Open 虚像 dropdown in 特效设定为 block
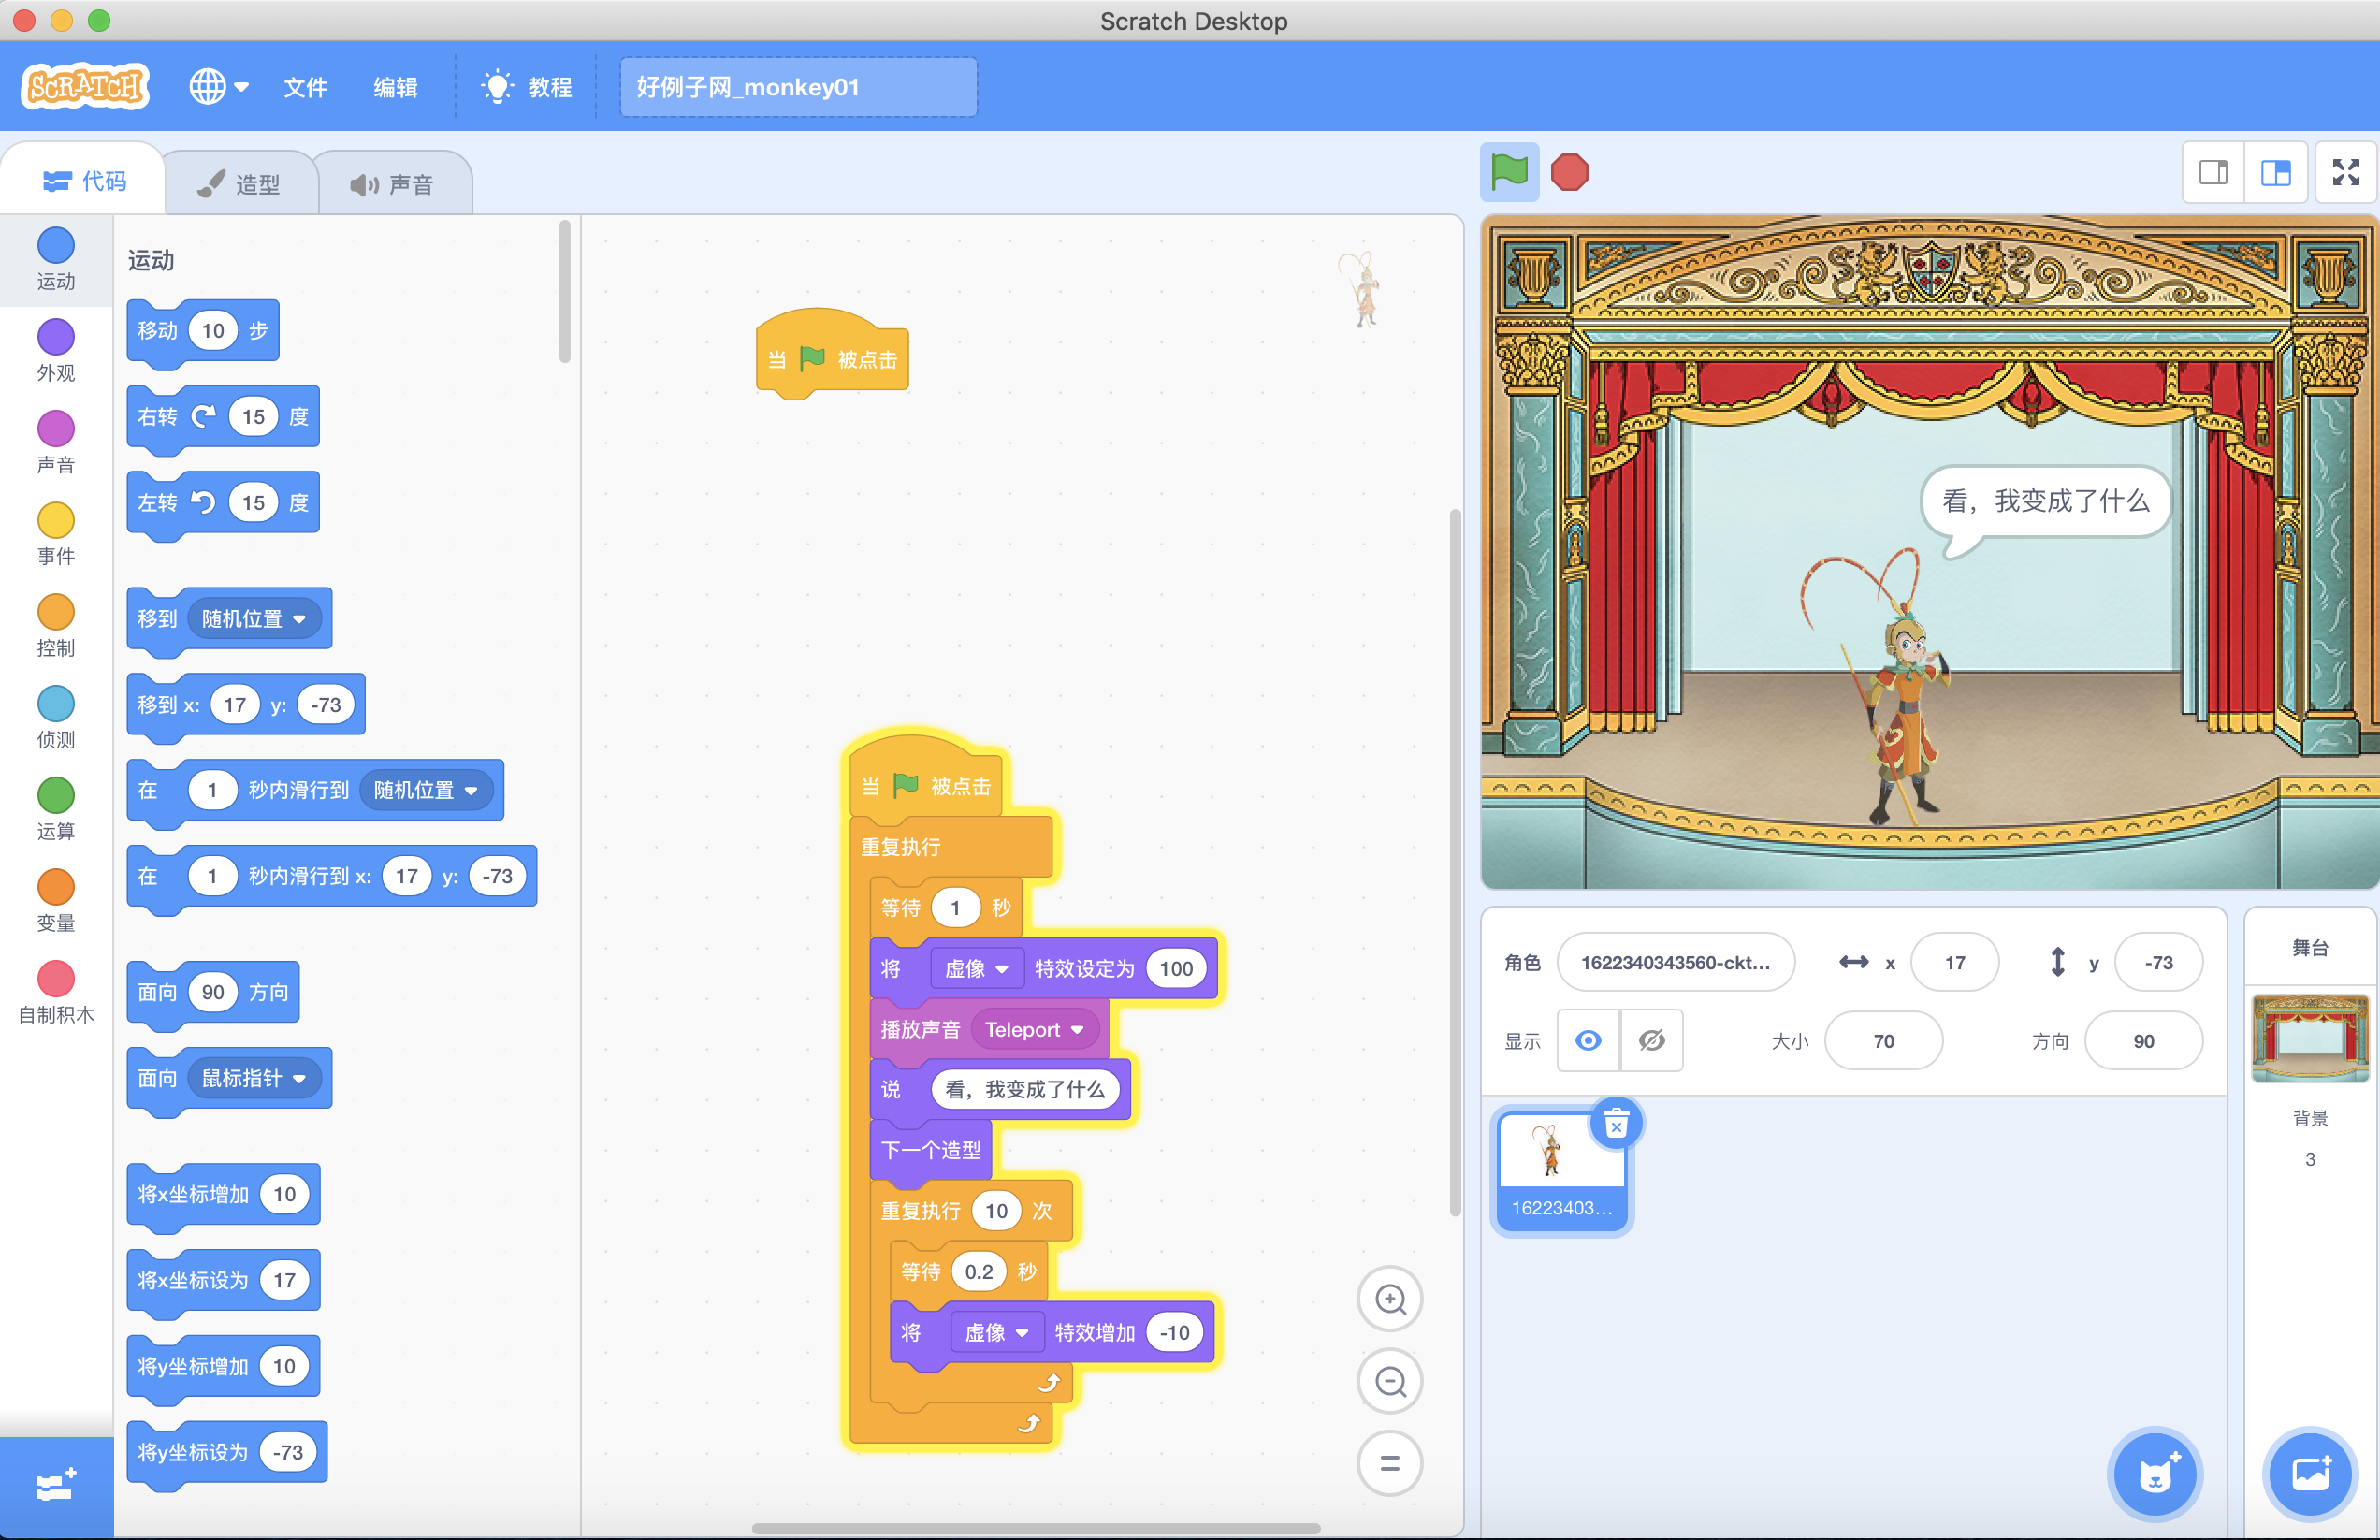 976,968
